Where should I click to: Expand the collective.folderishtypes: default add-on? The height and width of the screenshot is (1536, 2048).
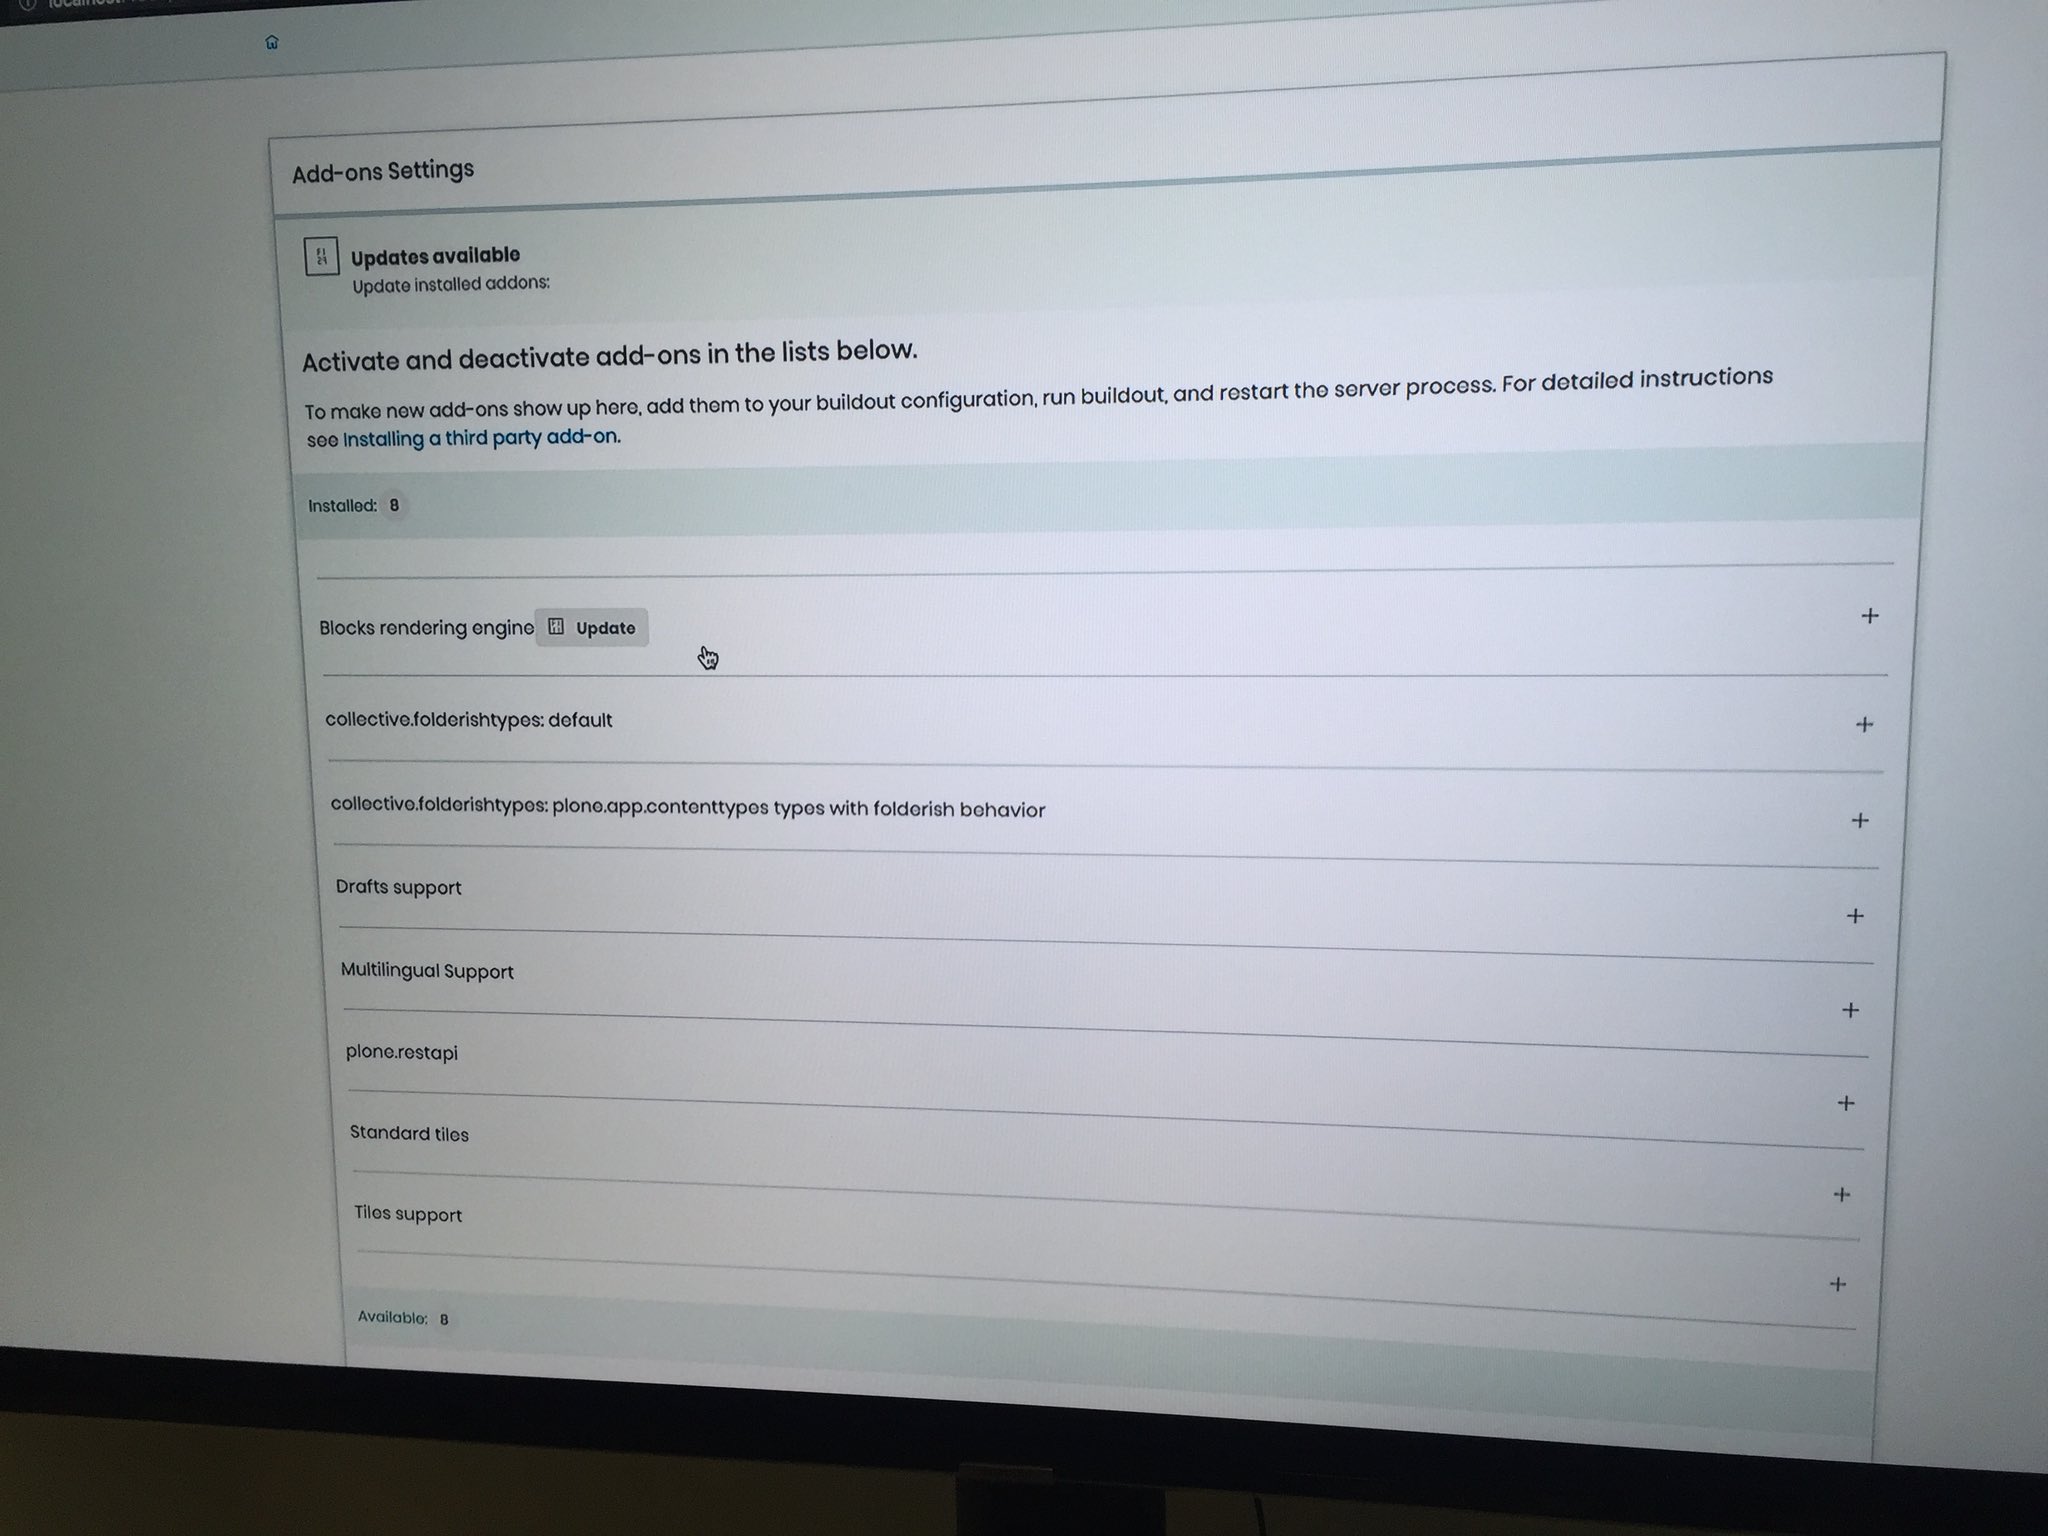click(1863, 723)
